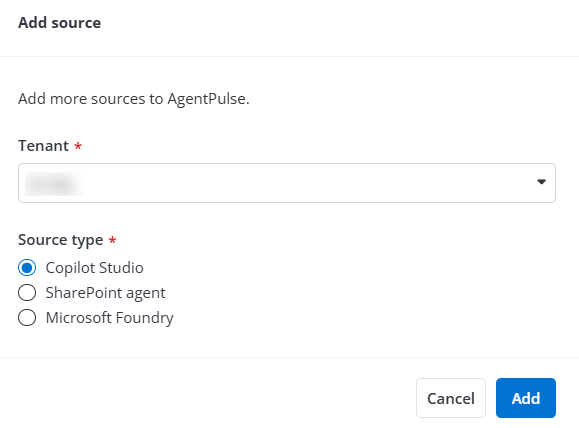The height and width of the screenshot is (428, 579).
Task: Open the Tenant dropdown arrow
Action: [x=541, y=182]
